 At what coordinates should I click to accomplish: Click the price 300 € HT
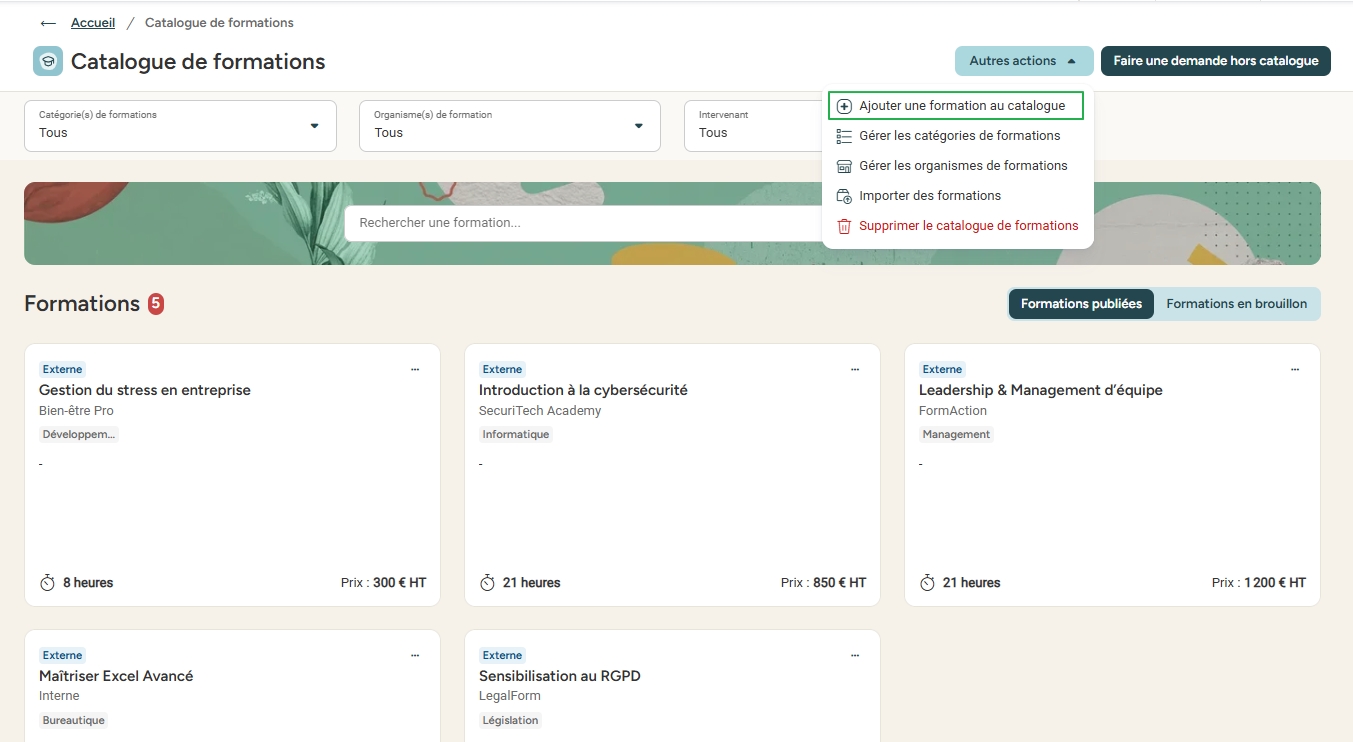399,582
